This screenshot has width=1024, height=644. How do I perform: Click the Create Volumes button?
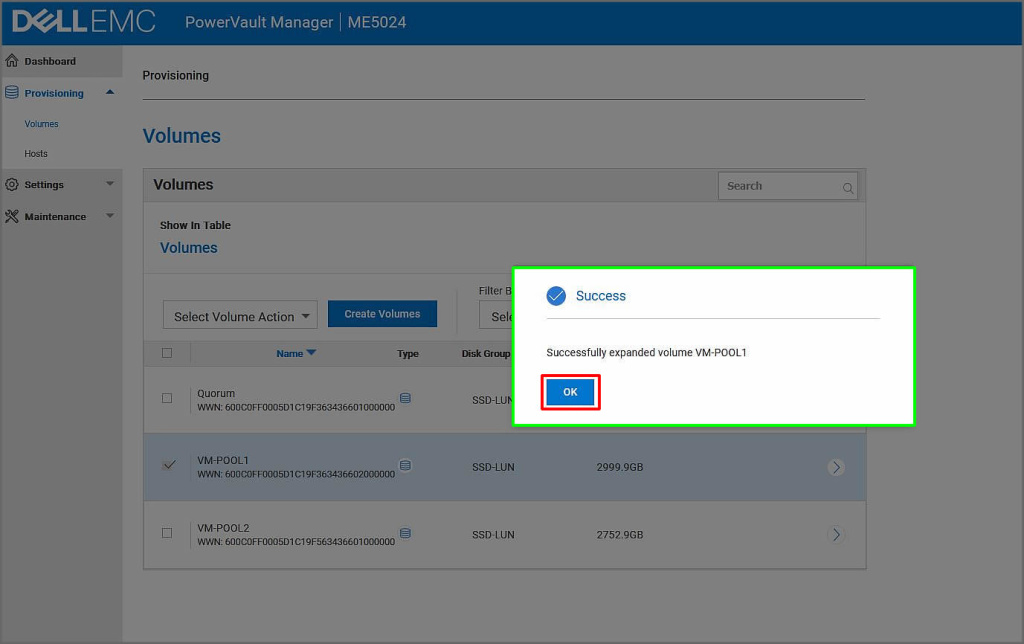(382, 314)
